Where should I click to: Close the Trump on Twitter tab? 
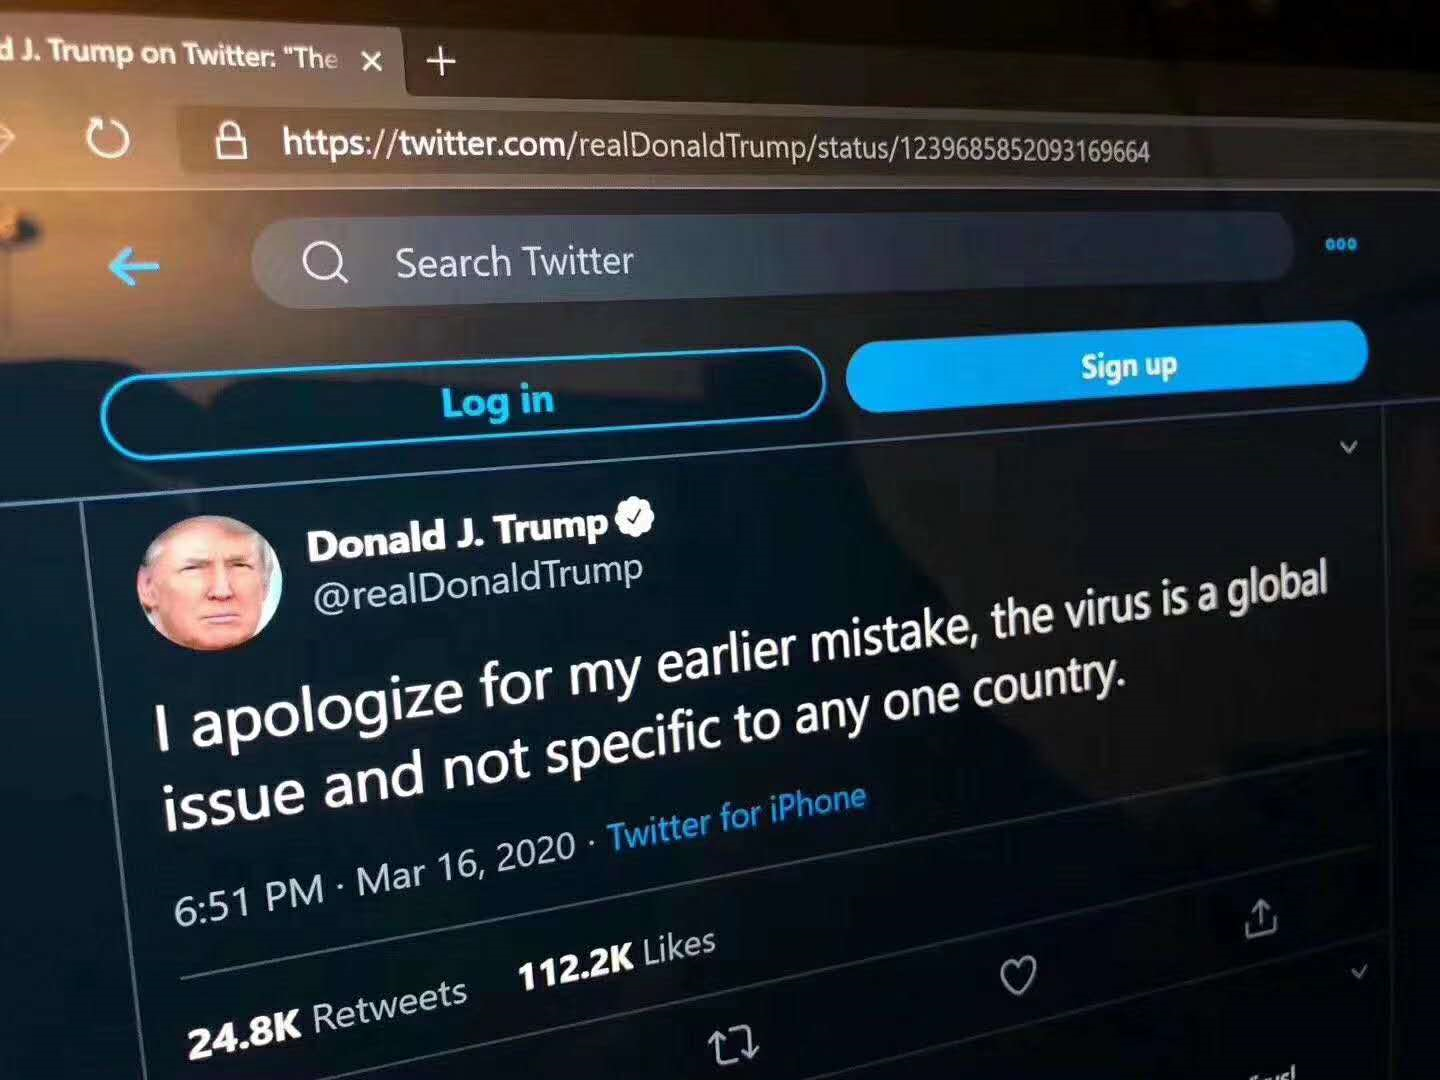click(372, 61)
